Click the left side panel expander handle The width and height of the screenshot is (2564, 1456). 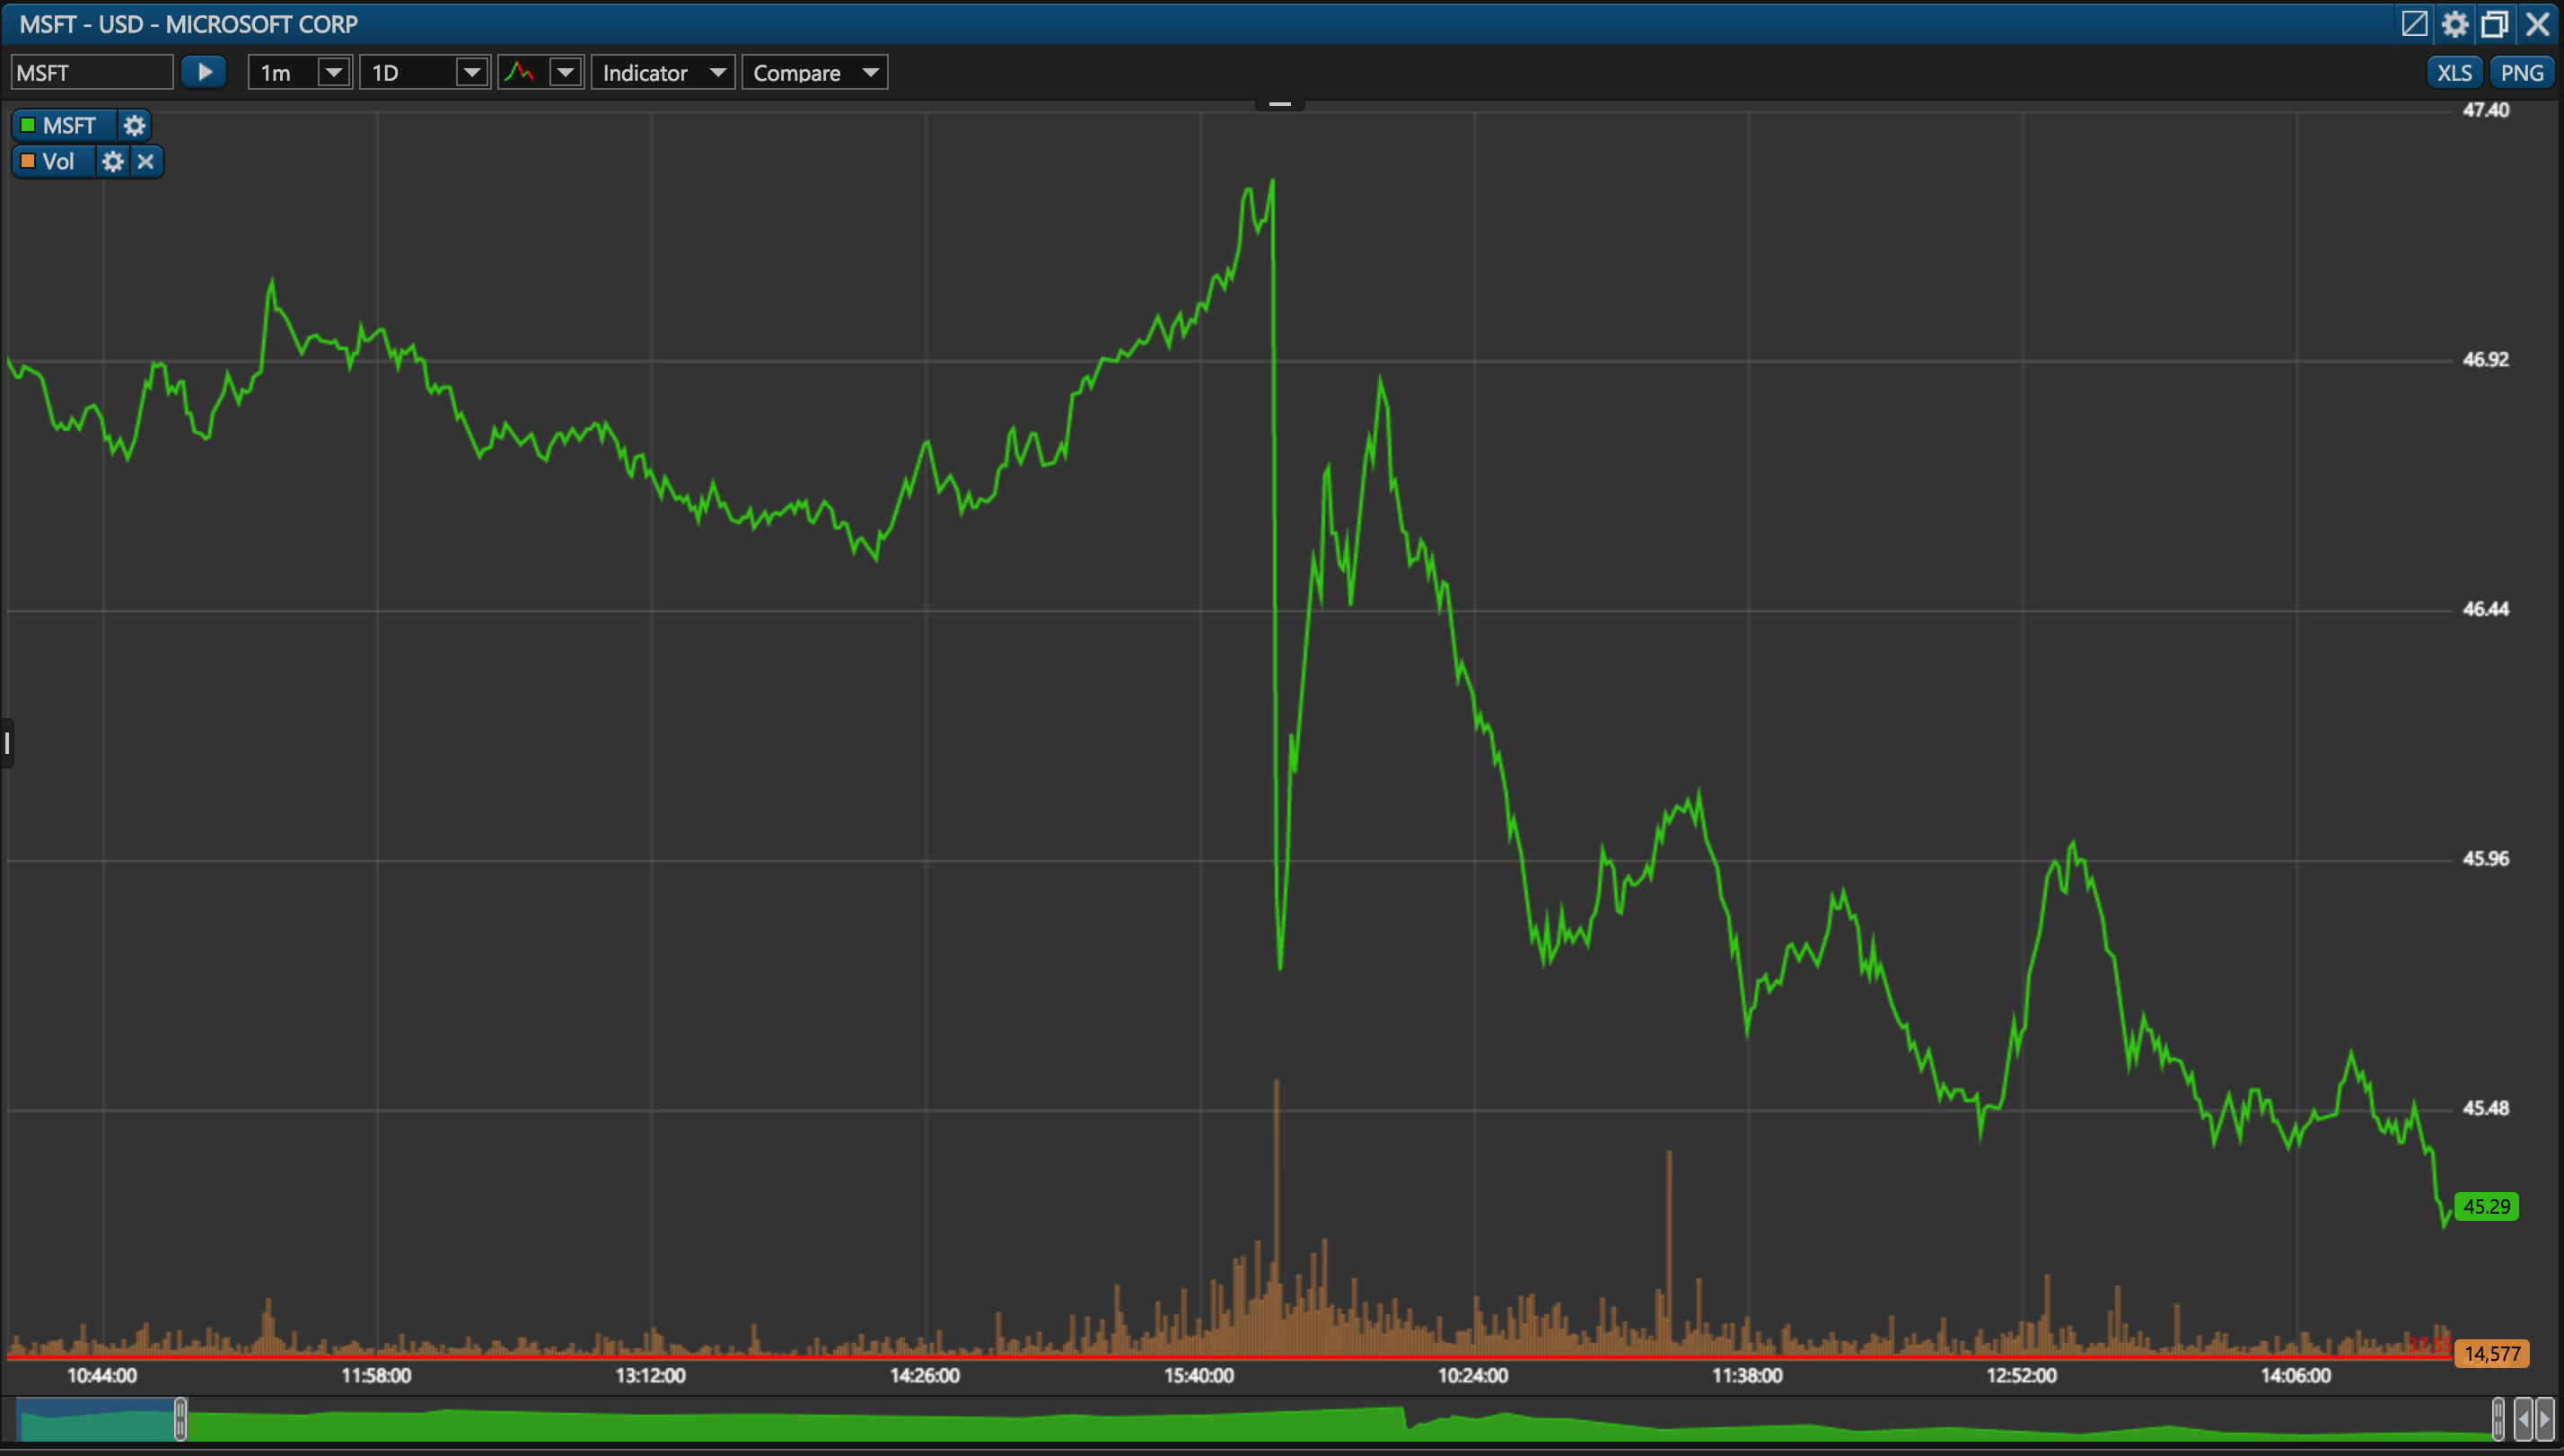pyautogui.click(x=6, y=743)
